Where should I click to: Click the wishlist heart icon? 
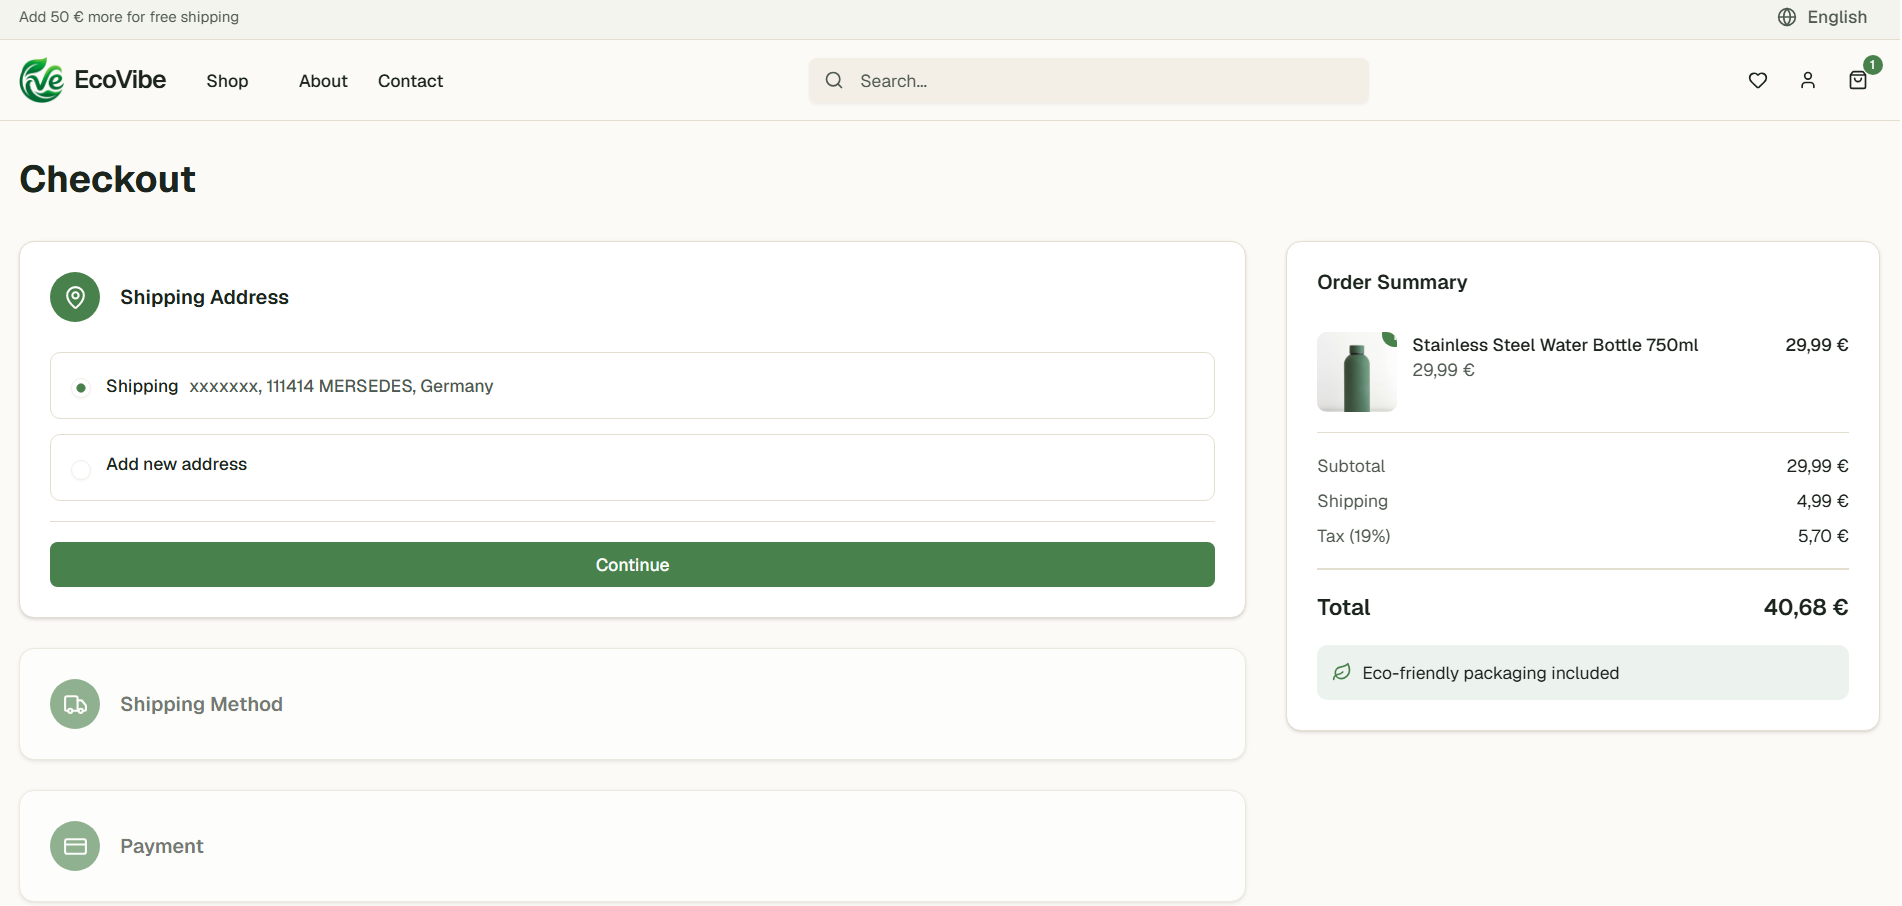[x=1757, y=80]
